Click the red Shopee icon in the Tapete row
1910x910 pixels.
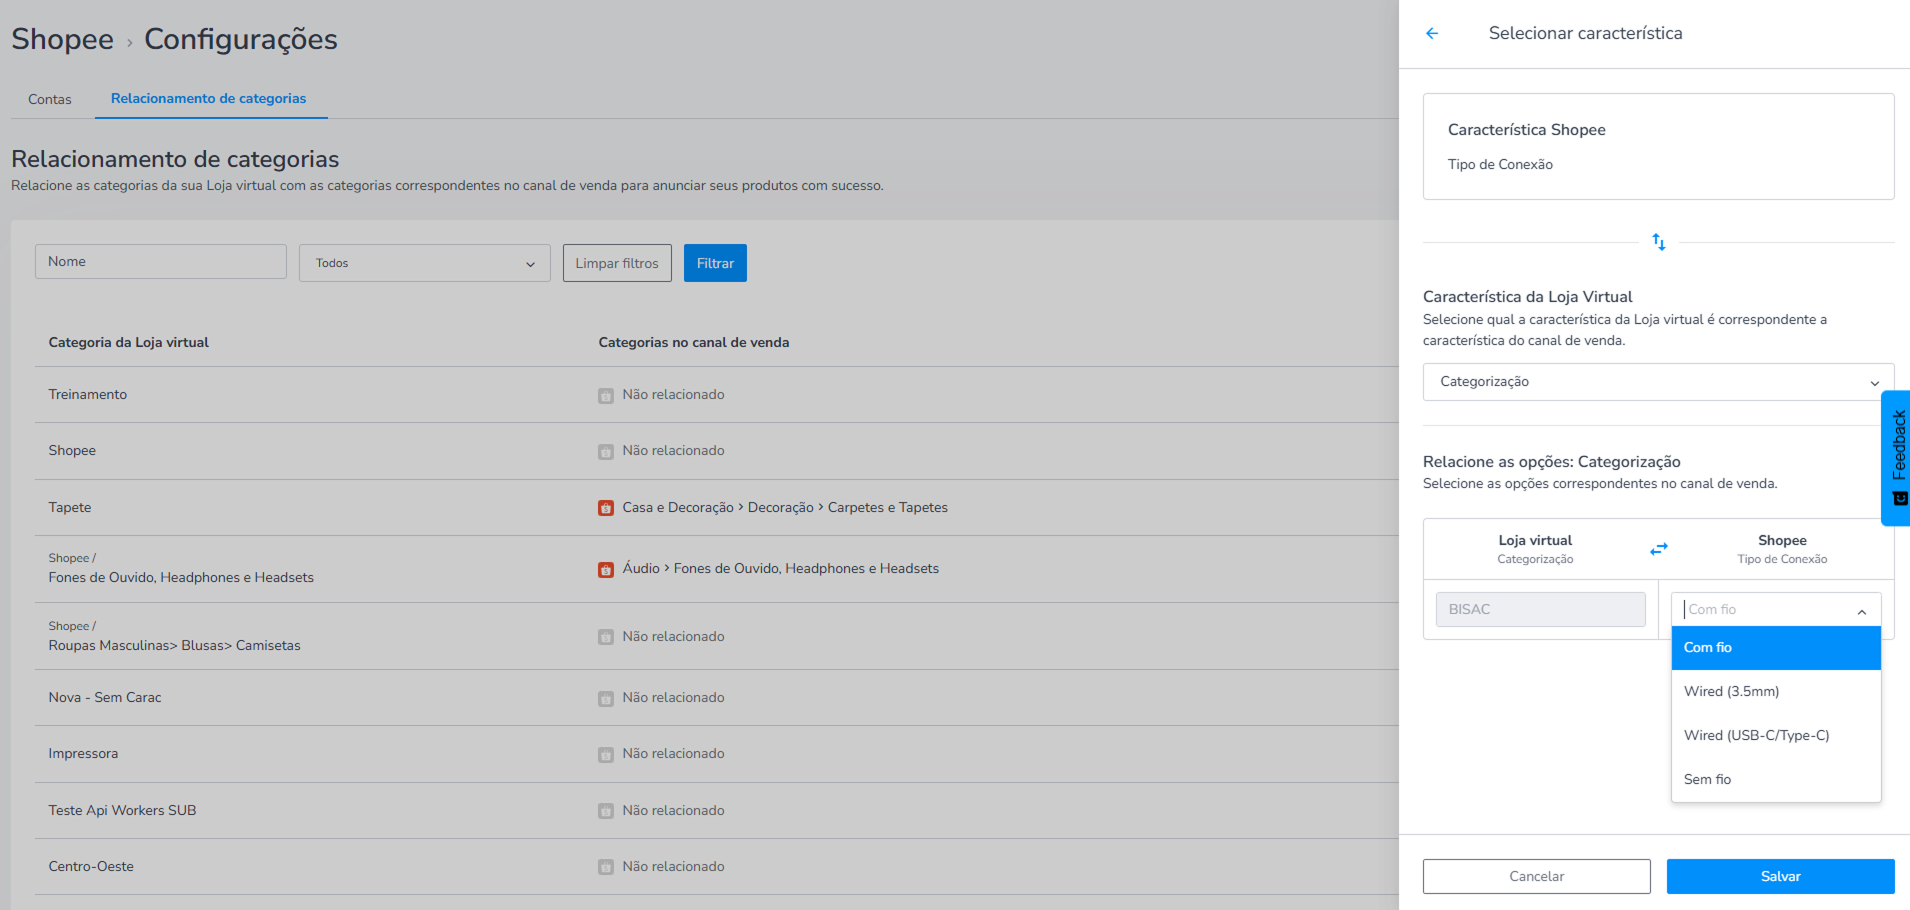click(606, 508)
